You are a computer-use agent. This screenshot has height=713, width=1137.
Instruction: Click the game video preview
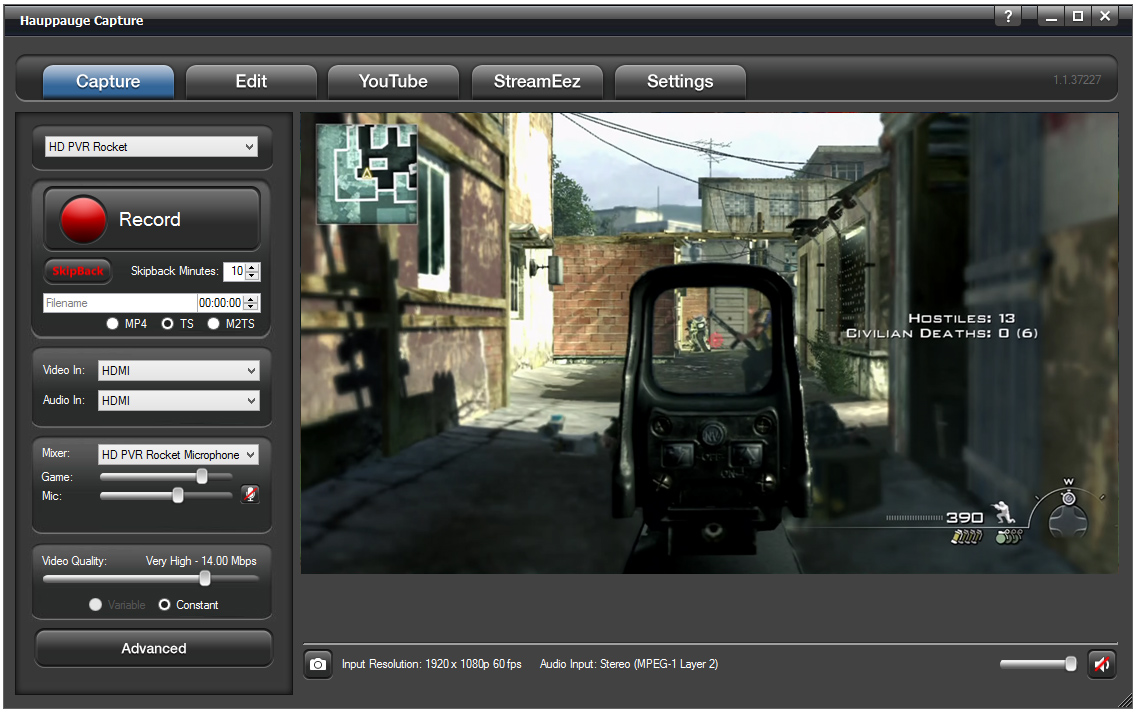tap(709, 343)
